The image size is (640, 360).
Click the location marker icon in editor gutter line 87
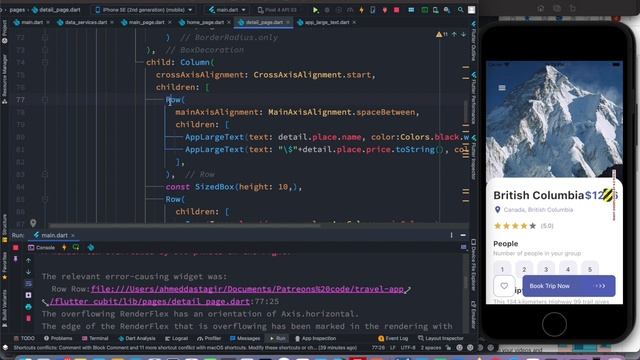click(33, 223)
